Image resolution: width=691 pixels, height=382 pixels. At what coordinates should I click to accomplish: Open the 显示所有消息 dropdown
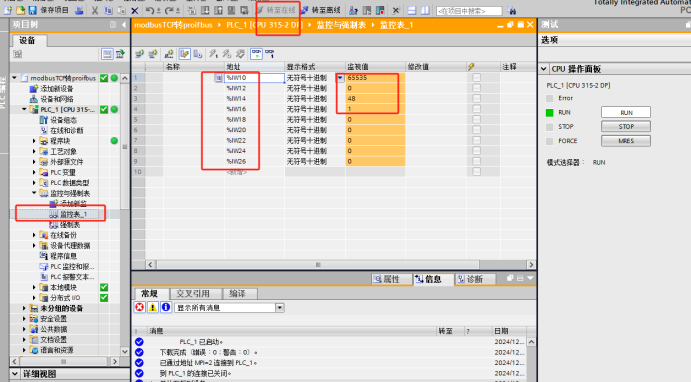(x=280, y=308)
